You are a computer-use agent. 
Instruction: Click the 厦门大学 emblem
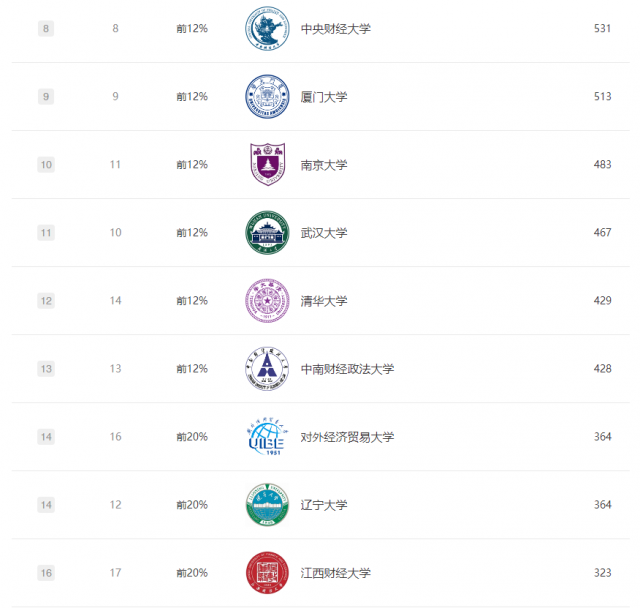pos(267,96)
